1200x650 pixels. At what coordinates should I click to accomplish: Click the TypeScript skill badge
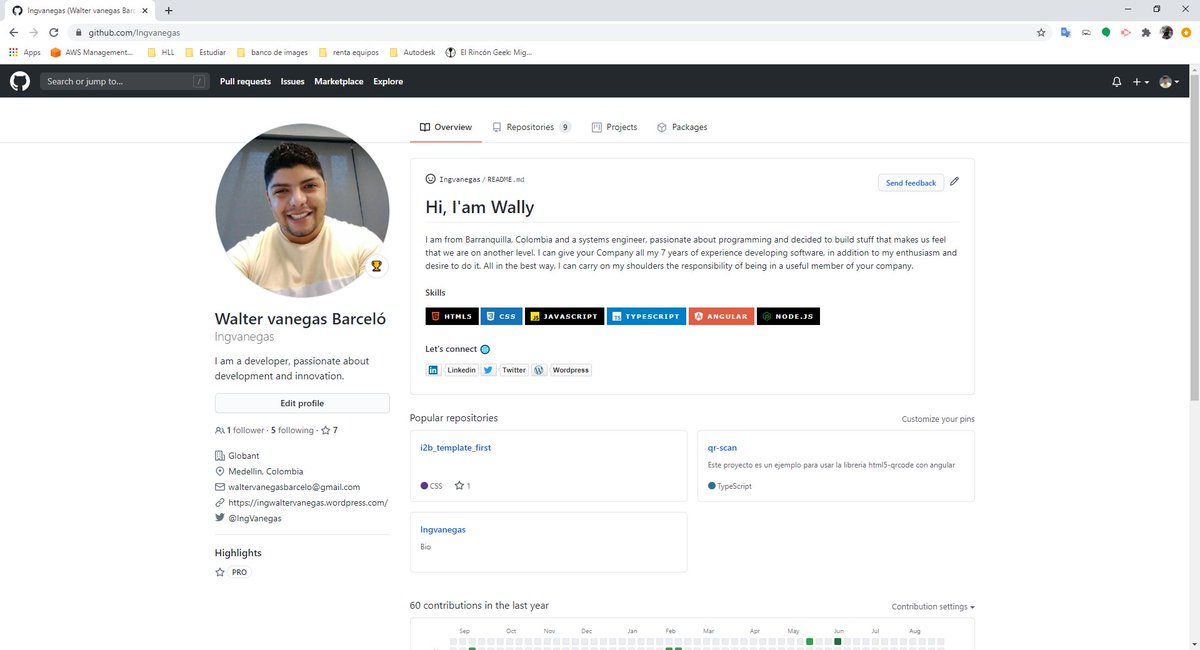coord(646,316)
